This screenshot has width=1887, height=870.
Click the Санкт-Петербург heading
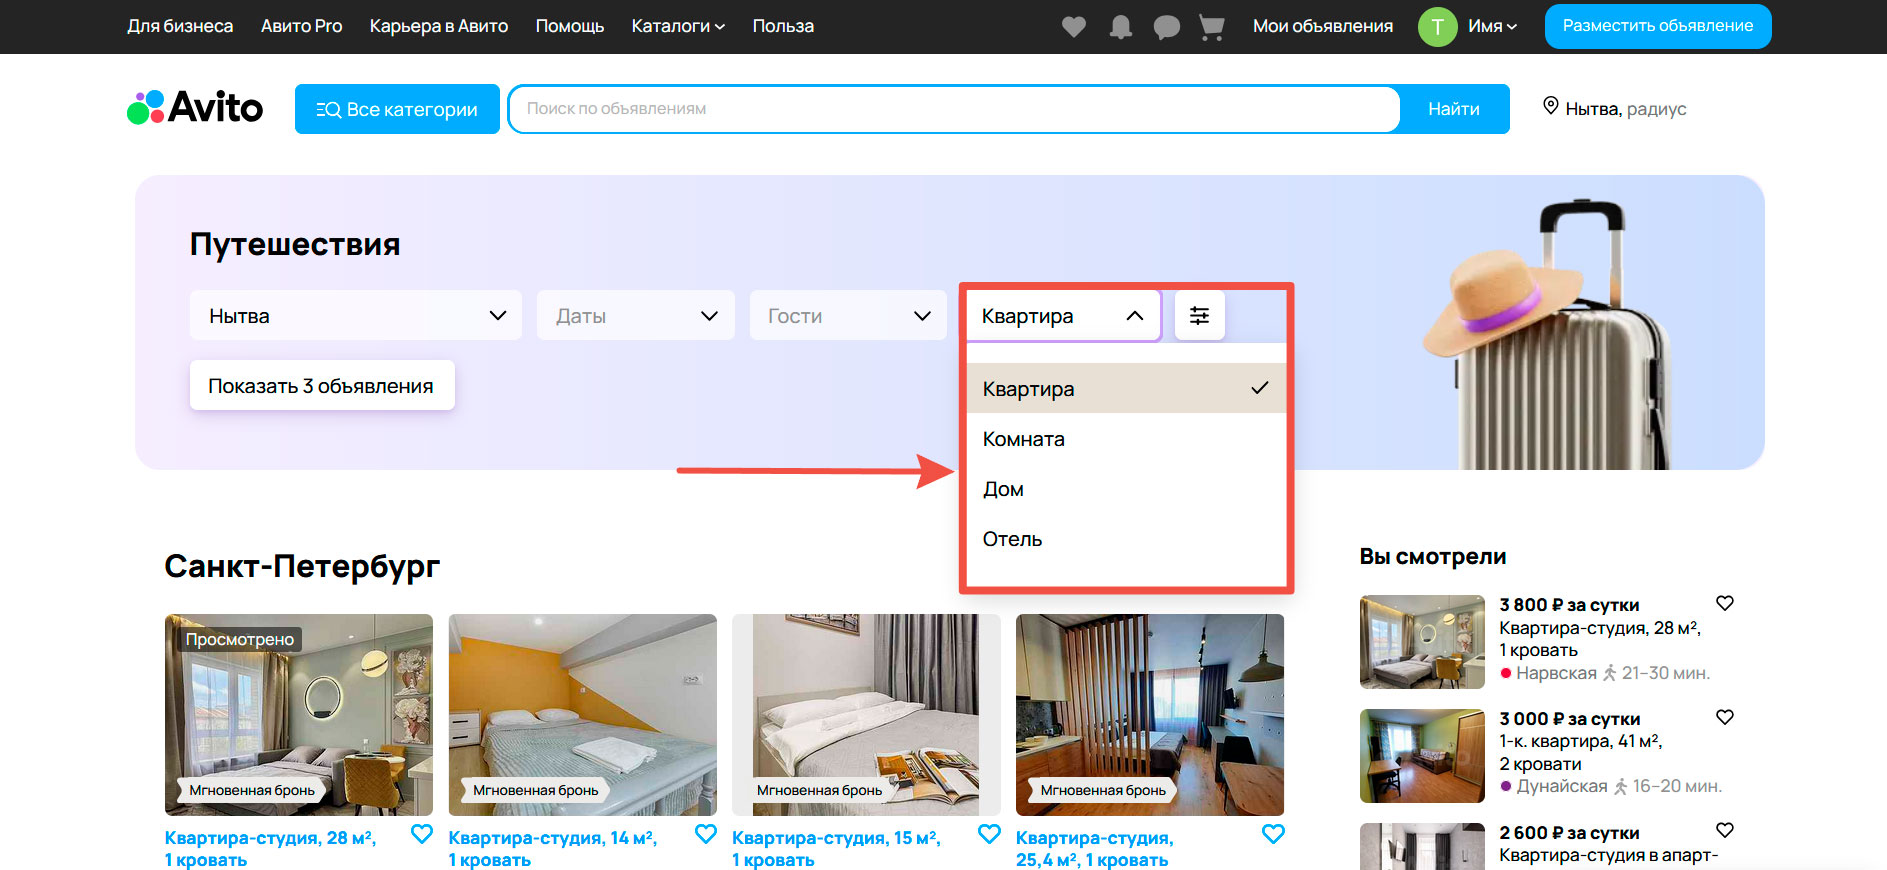[x=302, y=567]
